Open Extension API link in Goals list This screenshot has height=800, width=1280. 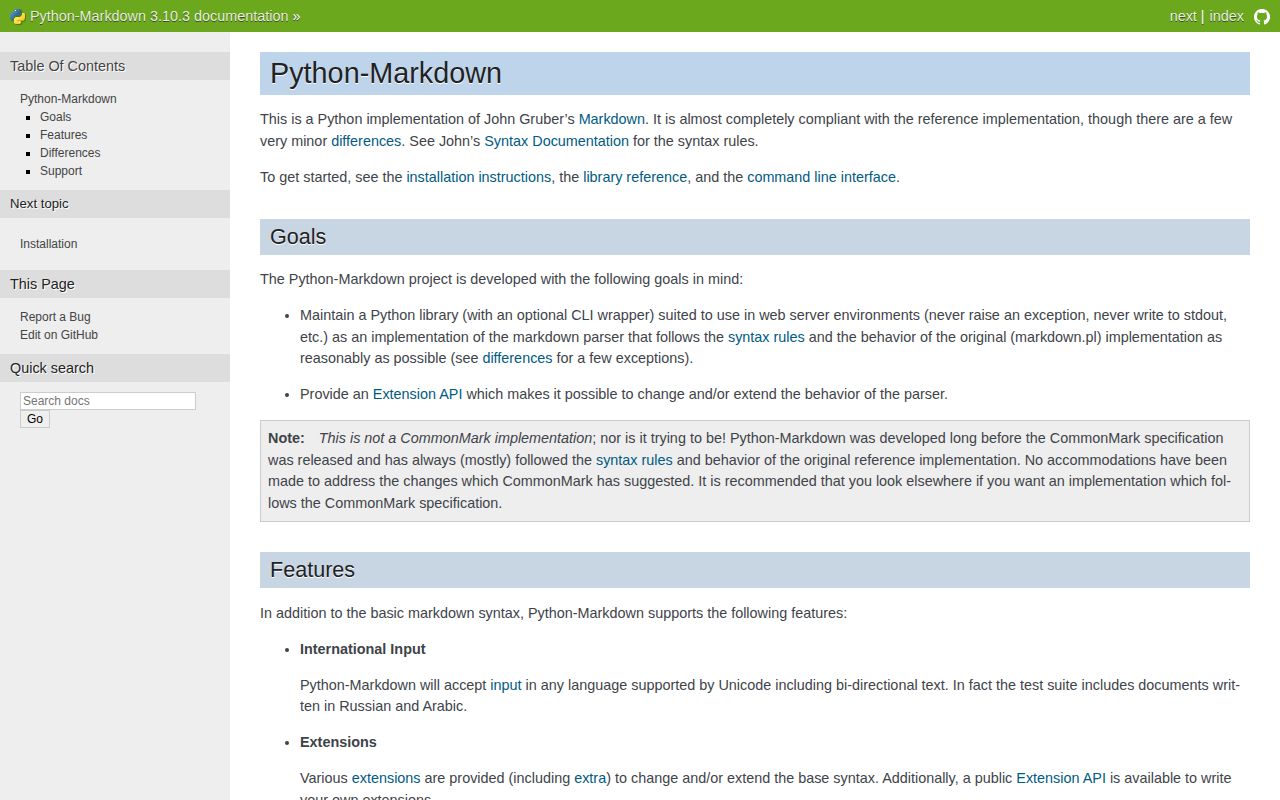tap(418, 394)
